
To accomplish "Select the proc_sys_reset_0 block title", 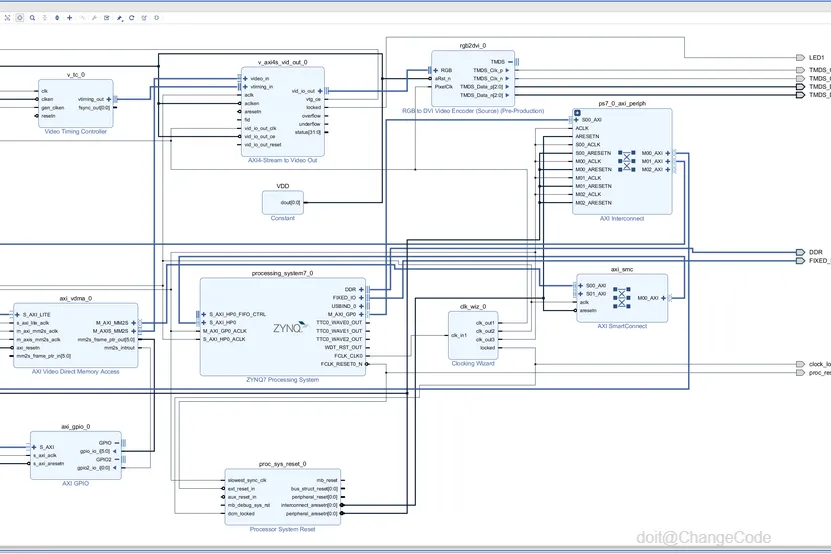I will [x=282, y=464].
